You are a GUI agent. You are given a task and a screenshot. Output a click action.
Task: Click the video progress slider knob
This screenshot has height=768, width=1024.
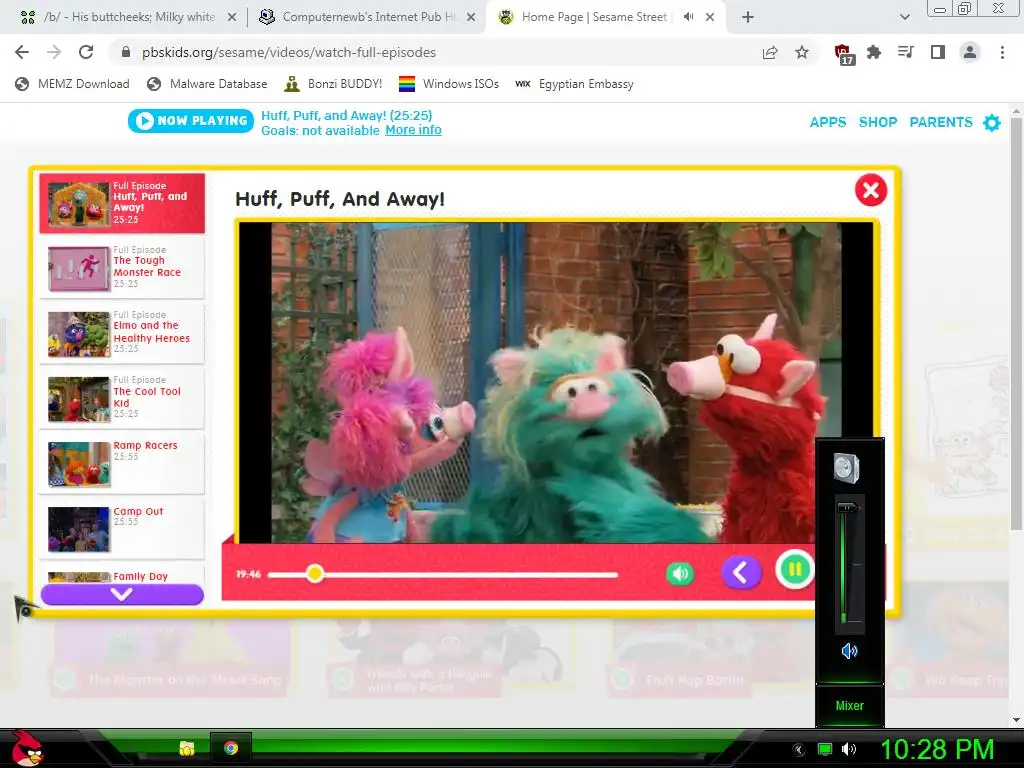[315, 573]
